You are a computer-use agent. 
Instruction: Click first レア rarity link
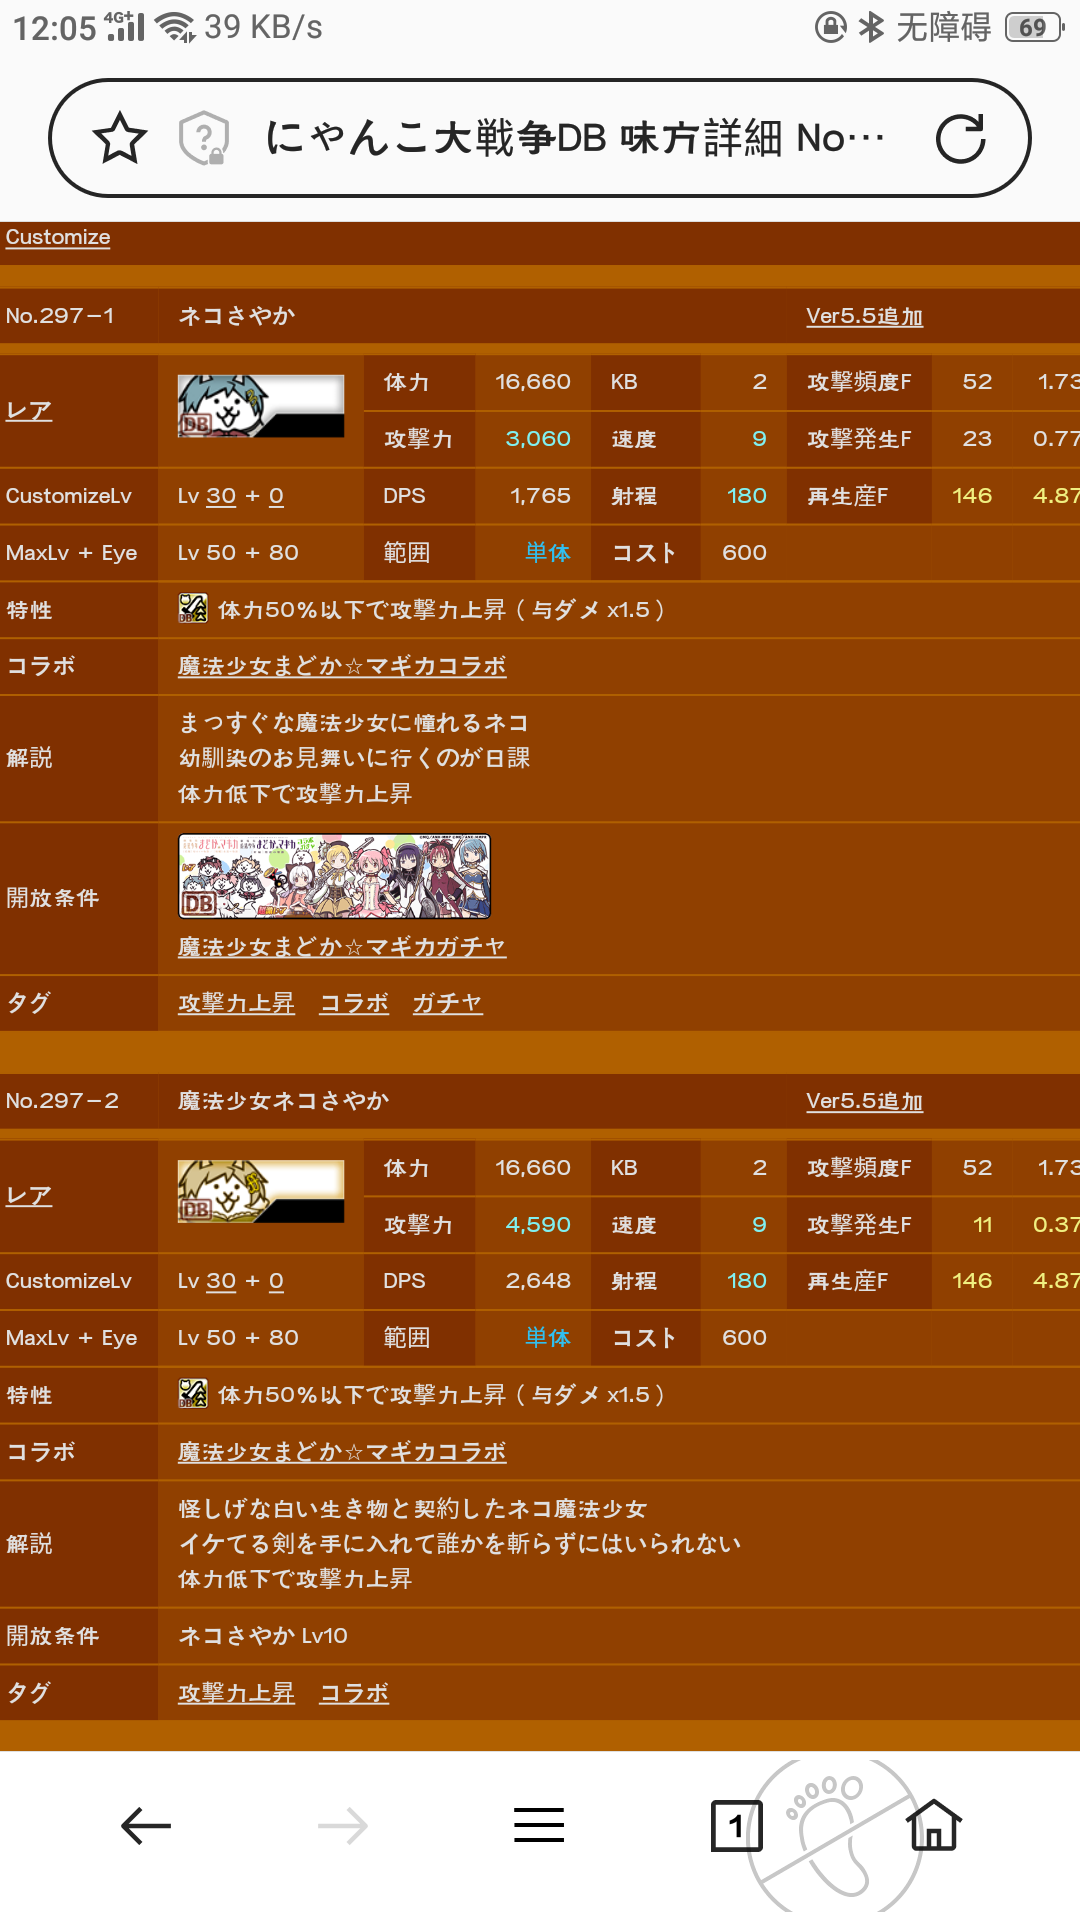click(29, 410)
